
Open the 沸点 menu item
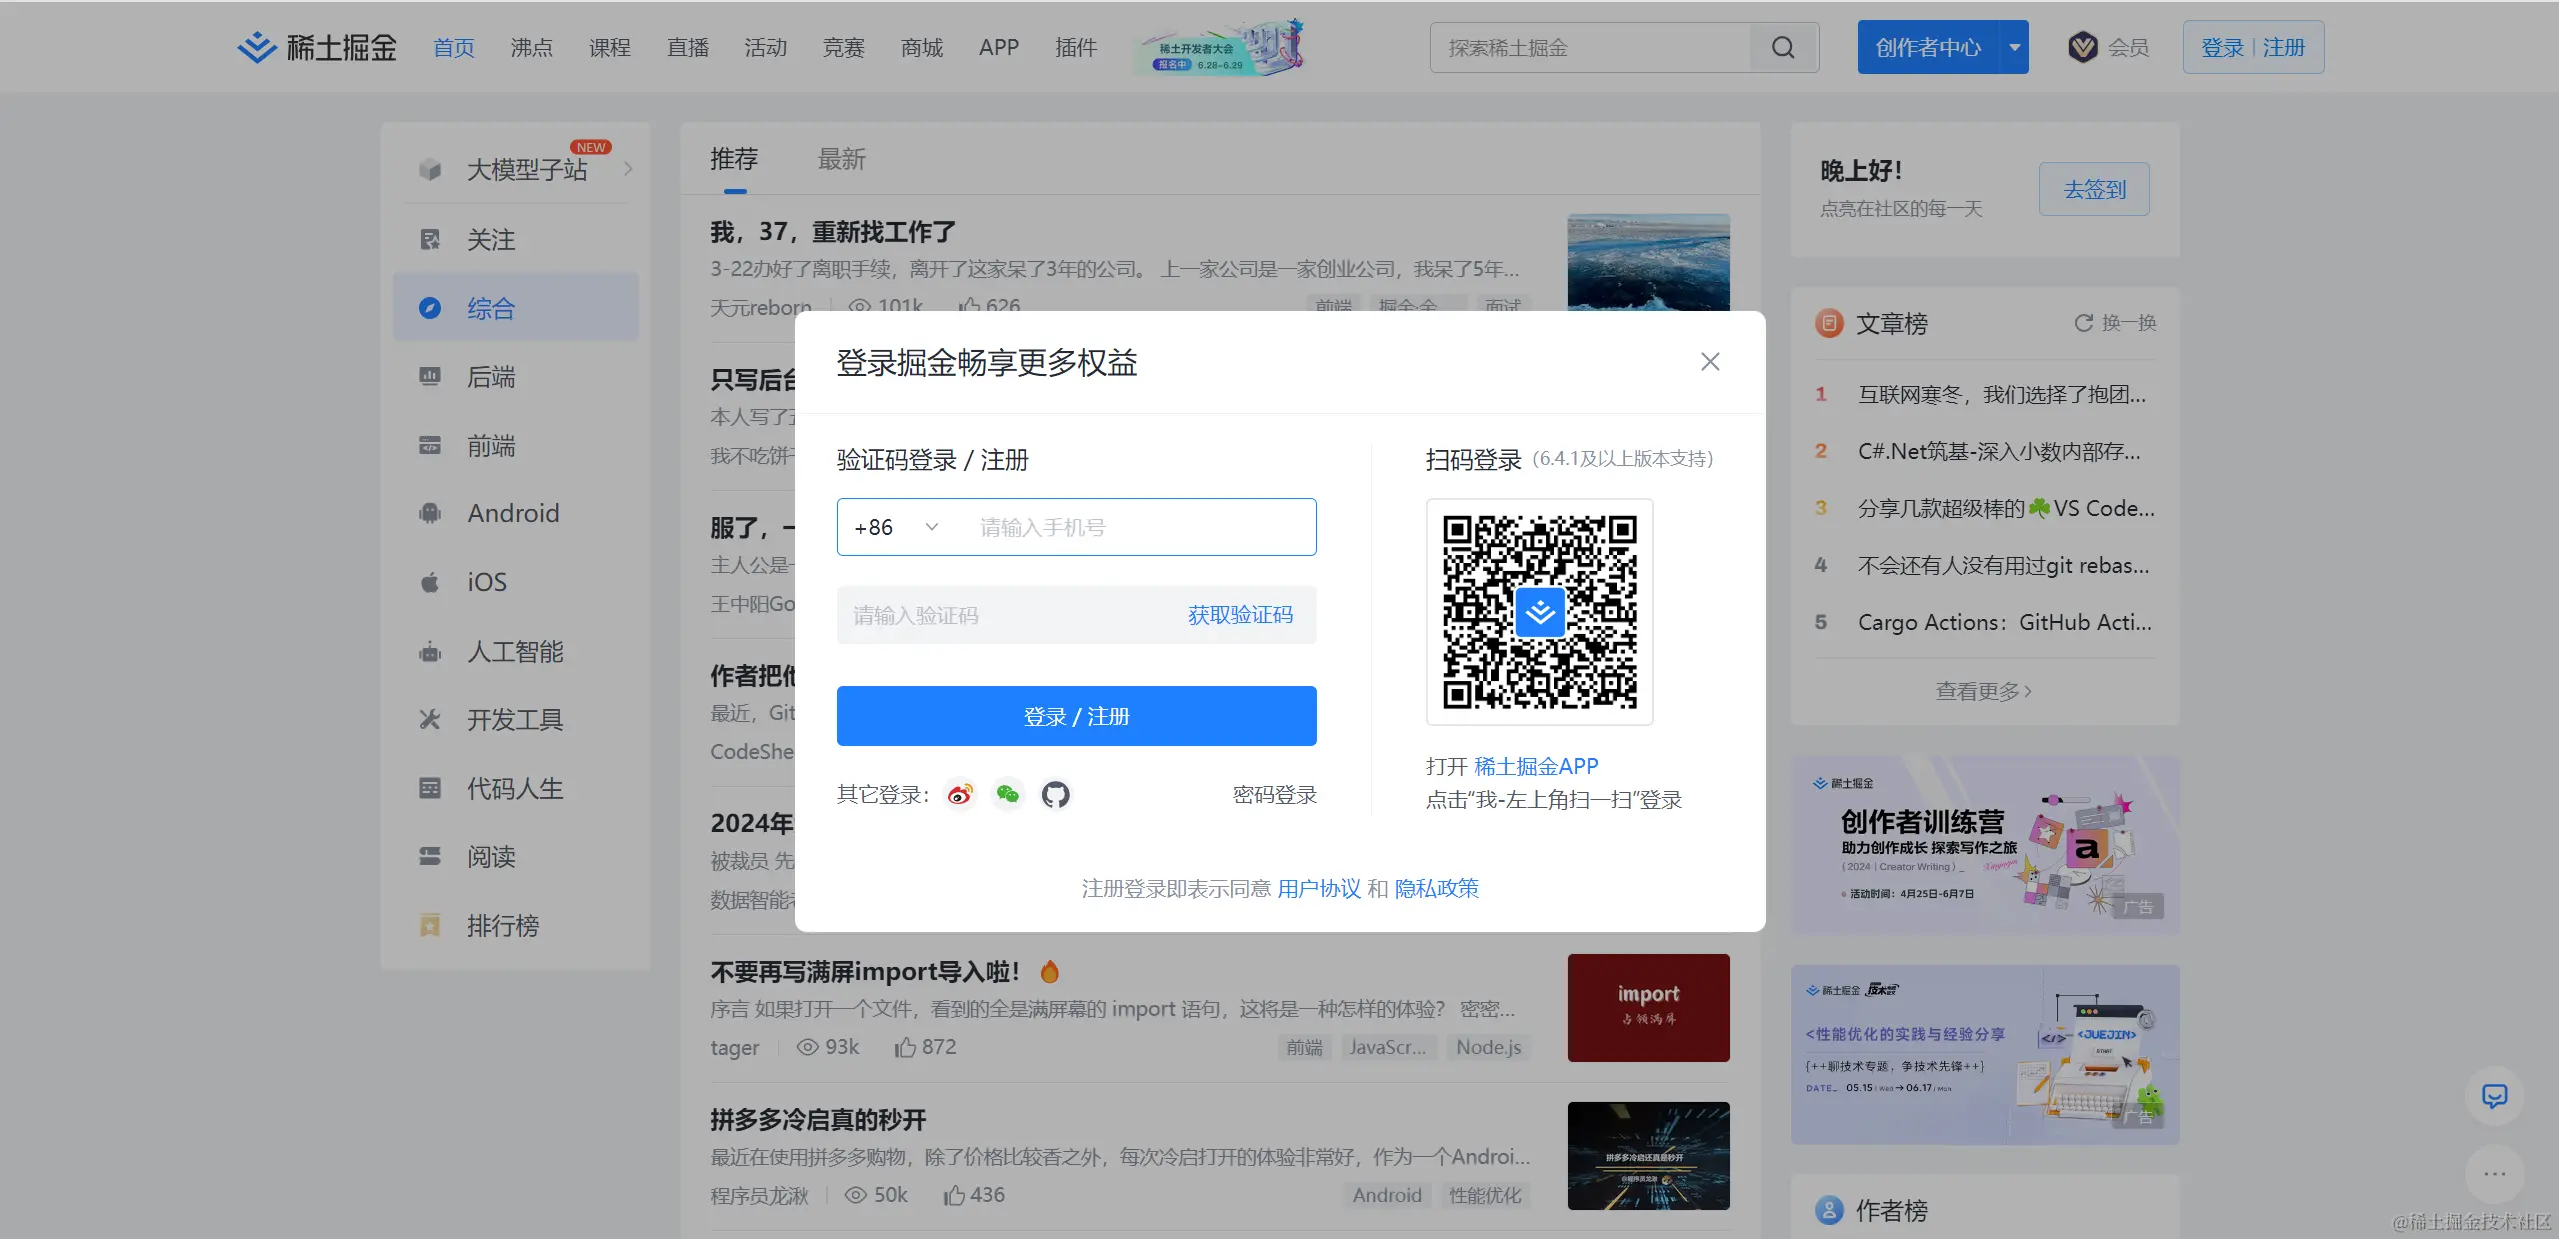point(531,48)
